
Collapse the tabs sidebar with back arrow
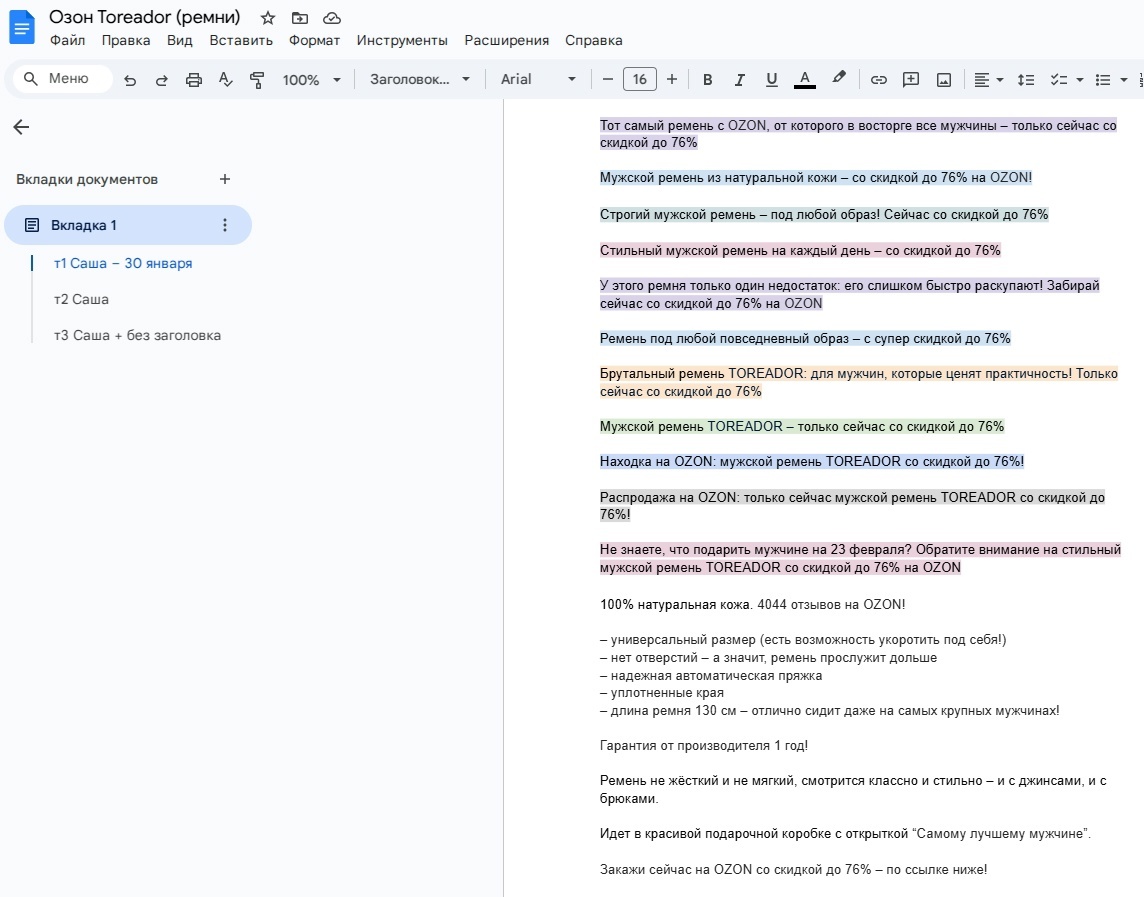[21, 127]
